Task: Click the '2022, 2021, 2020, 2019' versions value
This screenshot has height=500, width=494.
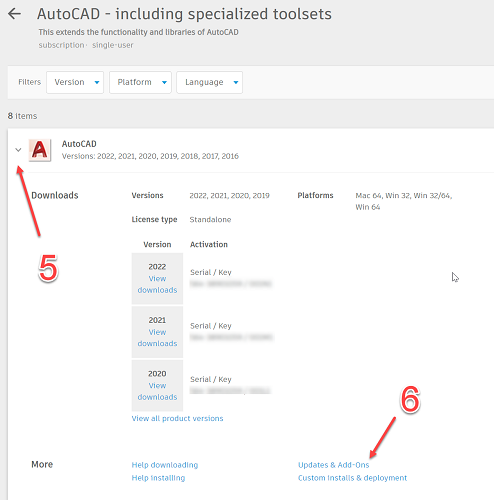Action: click(x=229, y=195)
